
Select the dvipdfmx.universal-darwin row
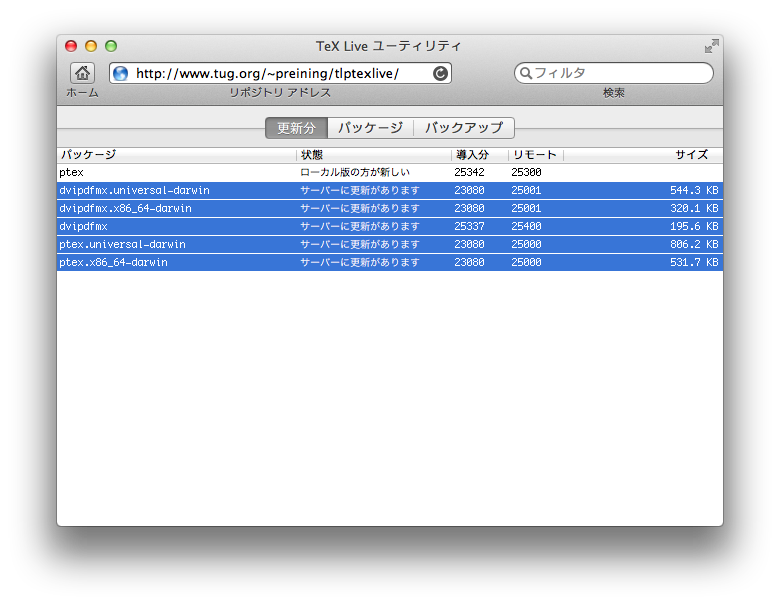click(x=390, y=191)
